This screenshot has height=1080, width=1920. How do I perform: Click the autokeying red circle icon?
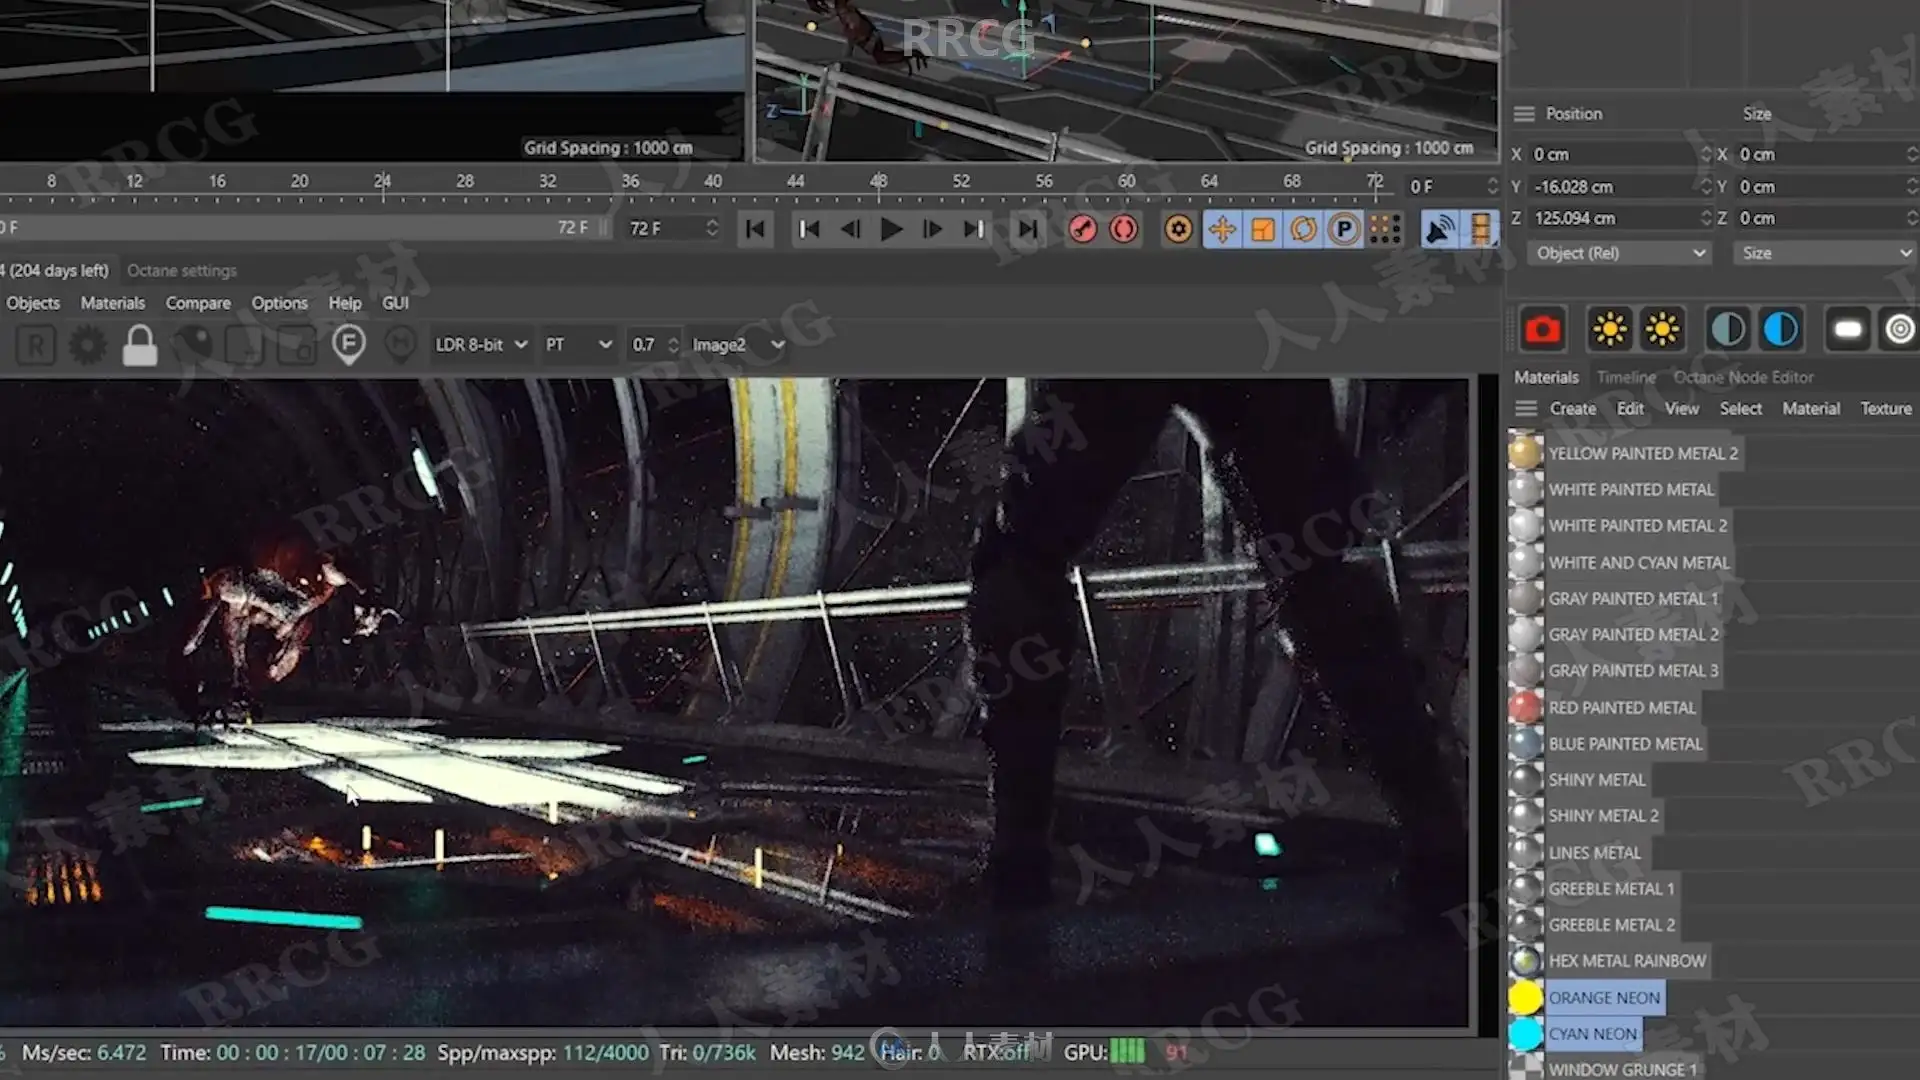point(1124,229)
